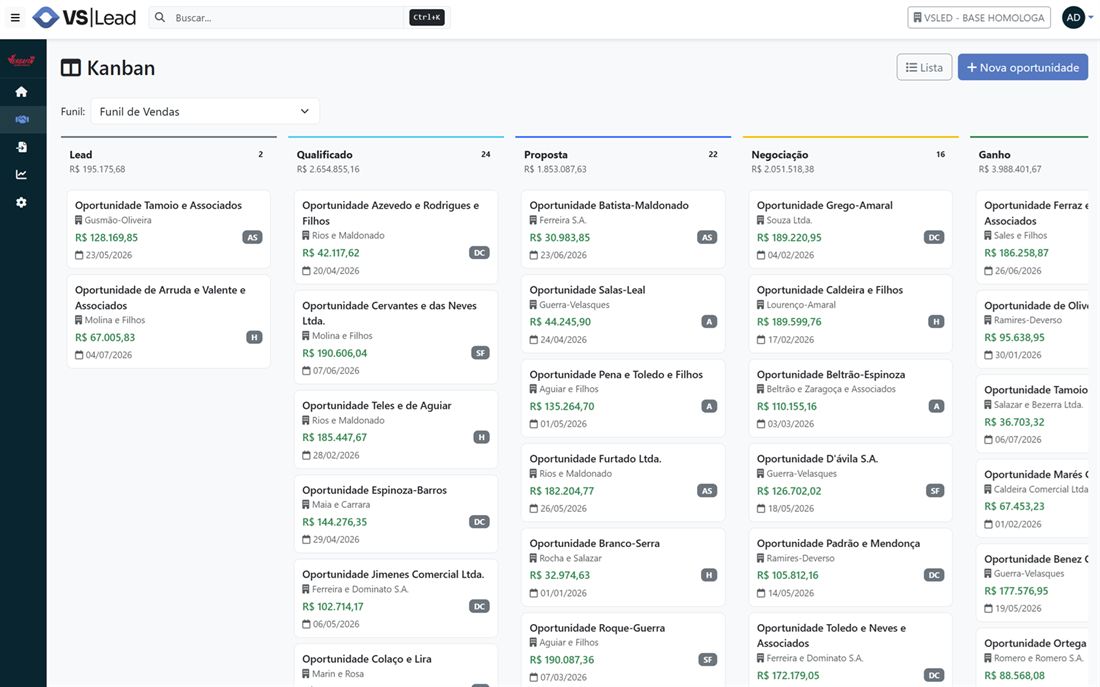Click the Lead column header
The height and width of the screenshot is (687, 1100).
[x=81, y=154]
